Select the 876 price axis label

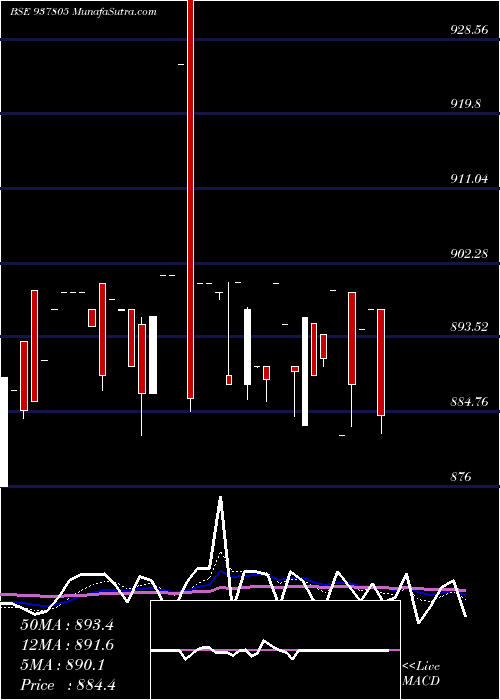(461, 477)
